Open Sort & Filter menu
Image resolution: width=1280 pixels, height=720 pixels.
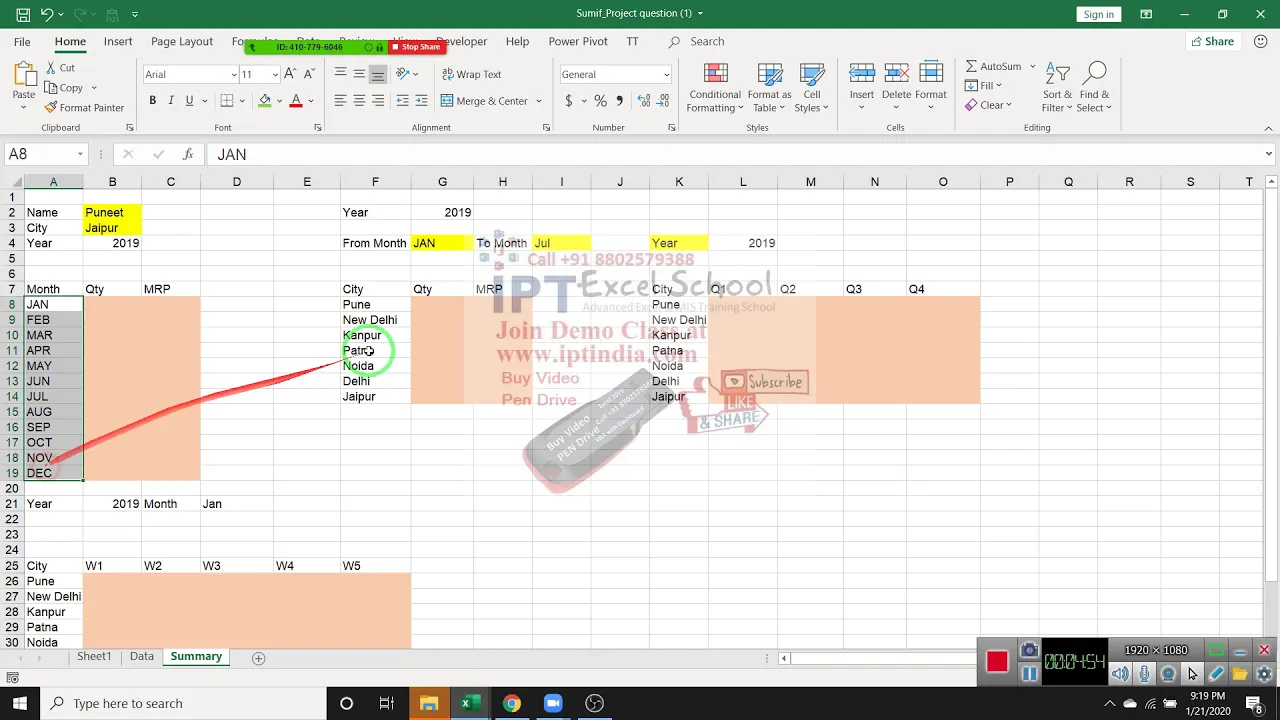(1057, 88)
